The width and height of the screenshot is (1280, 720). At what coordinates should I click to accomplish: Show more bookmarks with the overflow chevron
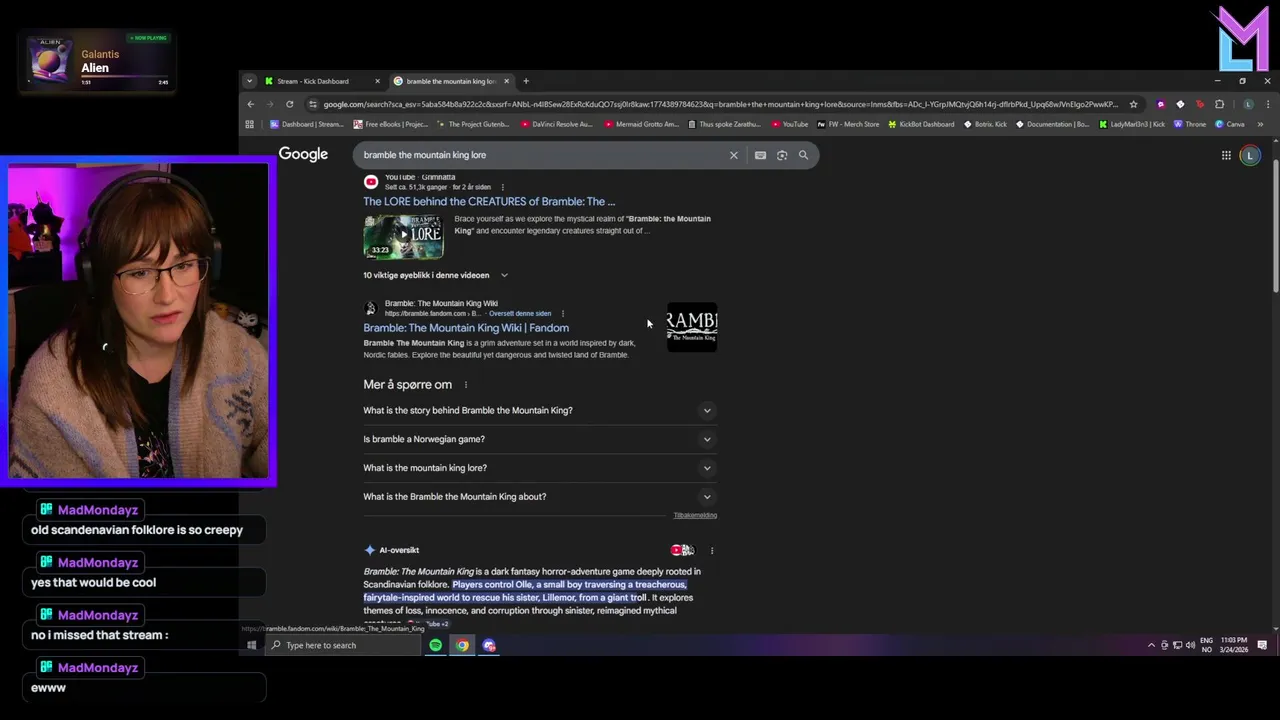coord(1260,124)
